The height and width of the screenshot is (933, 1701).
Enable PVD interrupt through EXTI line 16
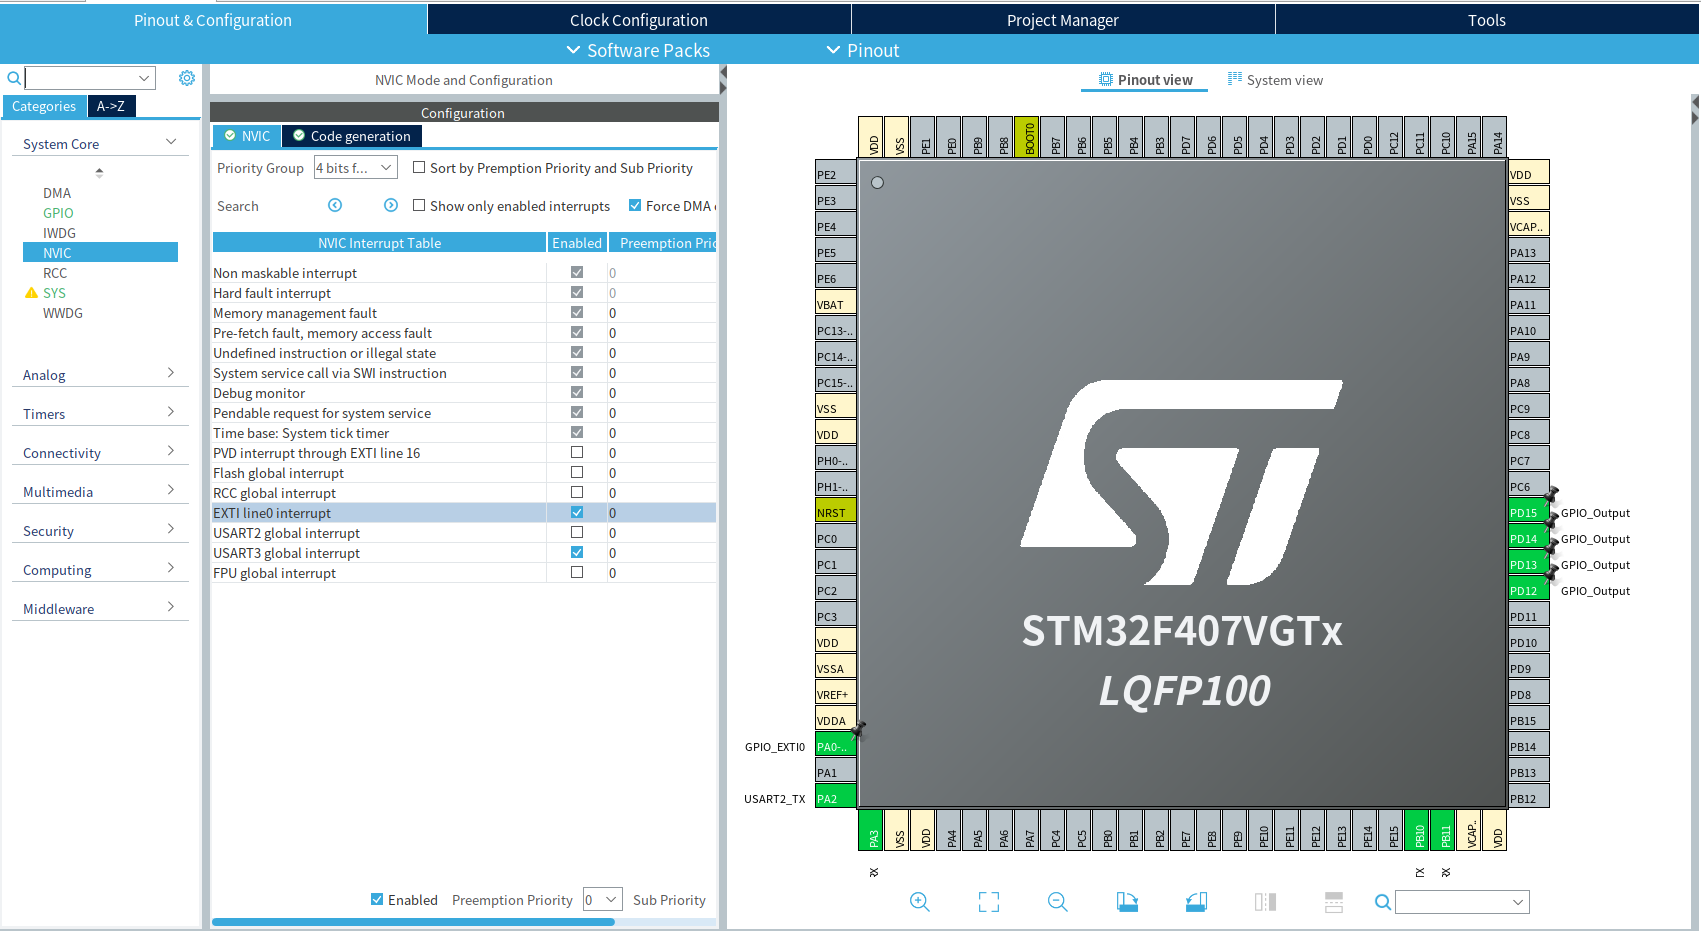coord(577,452)
